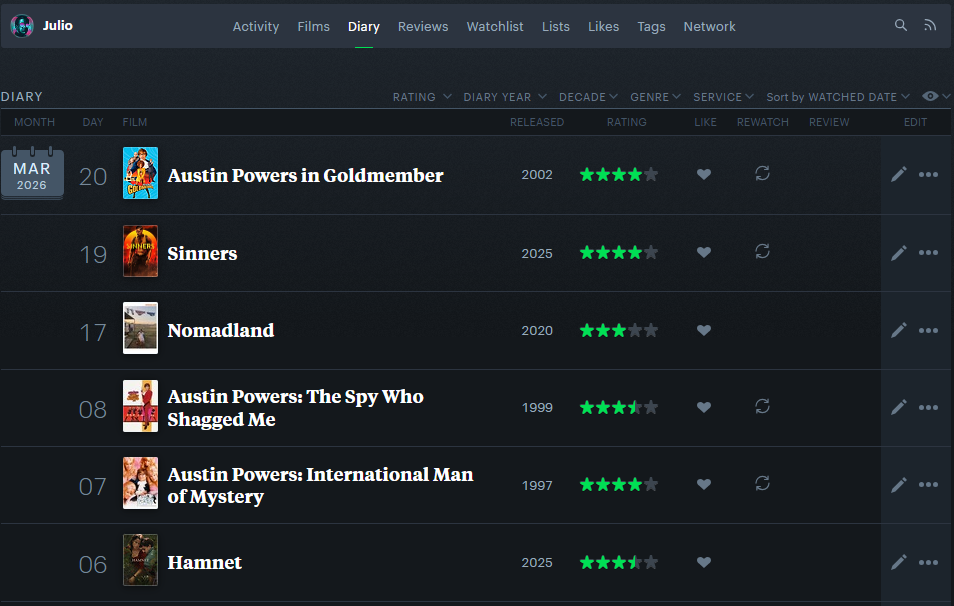Click the 1999 release year

pyautogui.click(x=537, y=408)
